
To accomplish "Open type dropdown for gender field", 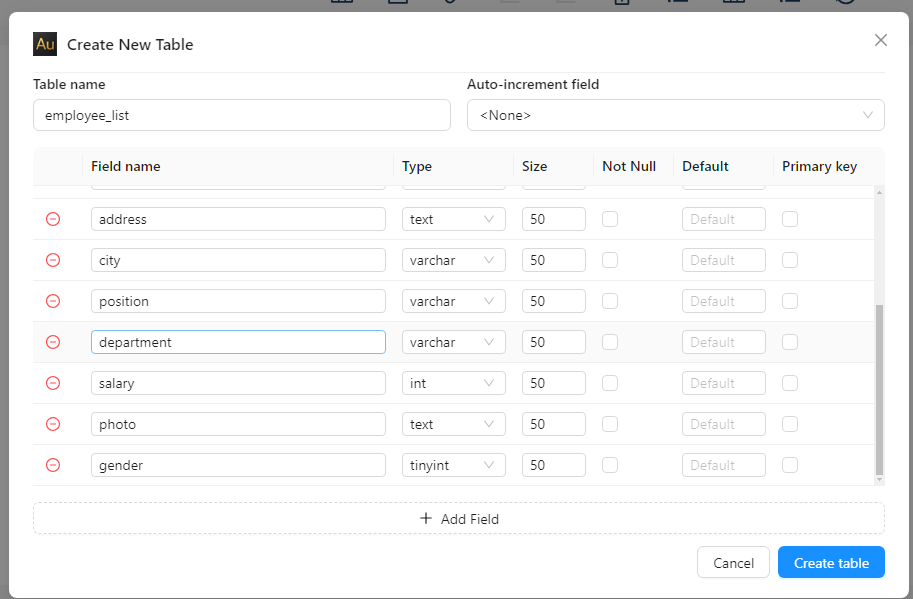I will 454,465.
